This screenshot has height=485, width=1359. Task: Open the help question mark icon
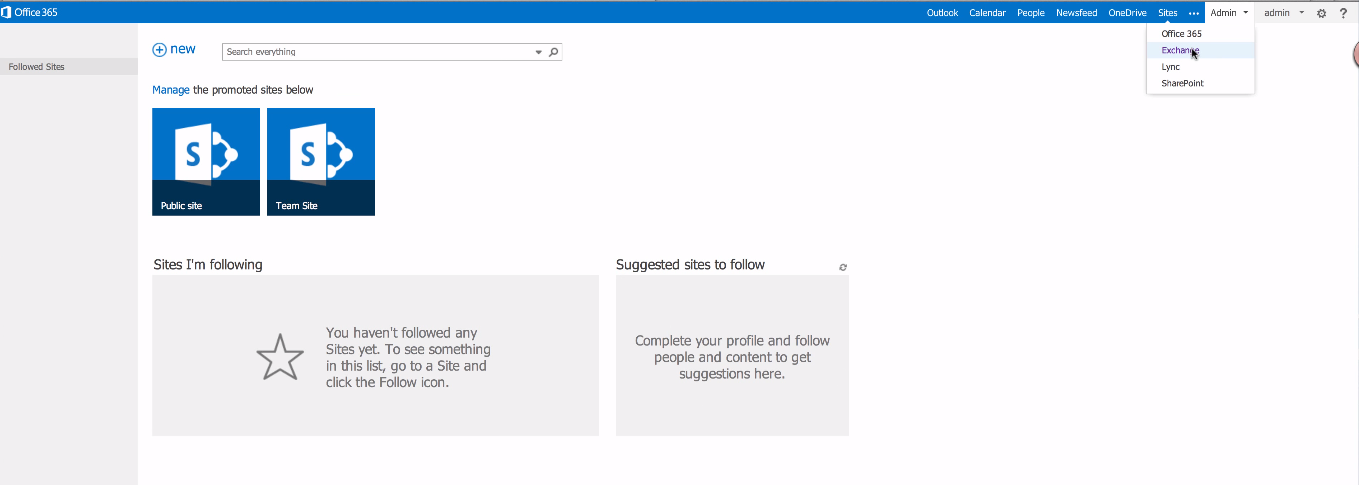point(1343,13)
